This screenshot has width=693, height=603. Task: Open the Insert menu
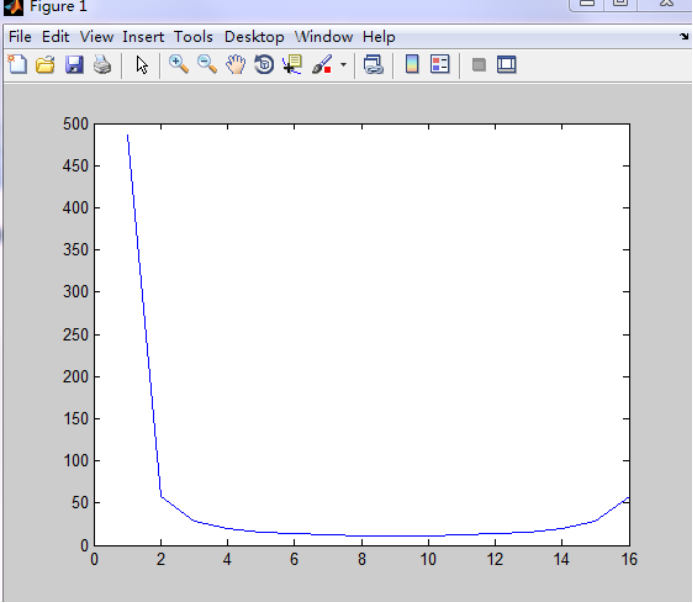point(143,37)
